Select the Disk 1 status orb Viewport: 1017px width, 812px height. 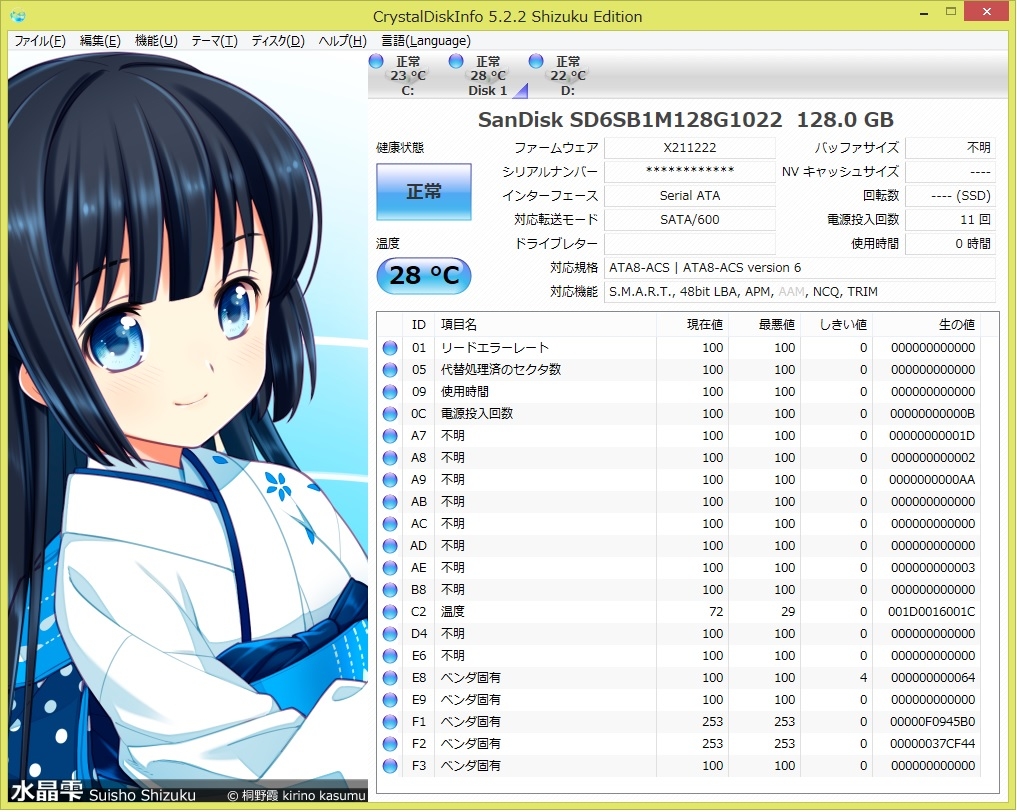click(x=456, y=62)
